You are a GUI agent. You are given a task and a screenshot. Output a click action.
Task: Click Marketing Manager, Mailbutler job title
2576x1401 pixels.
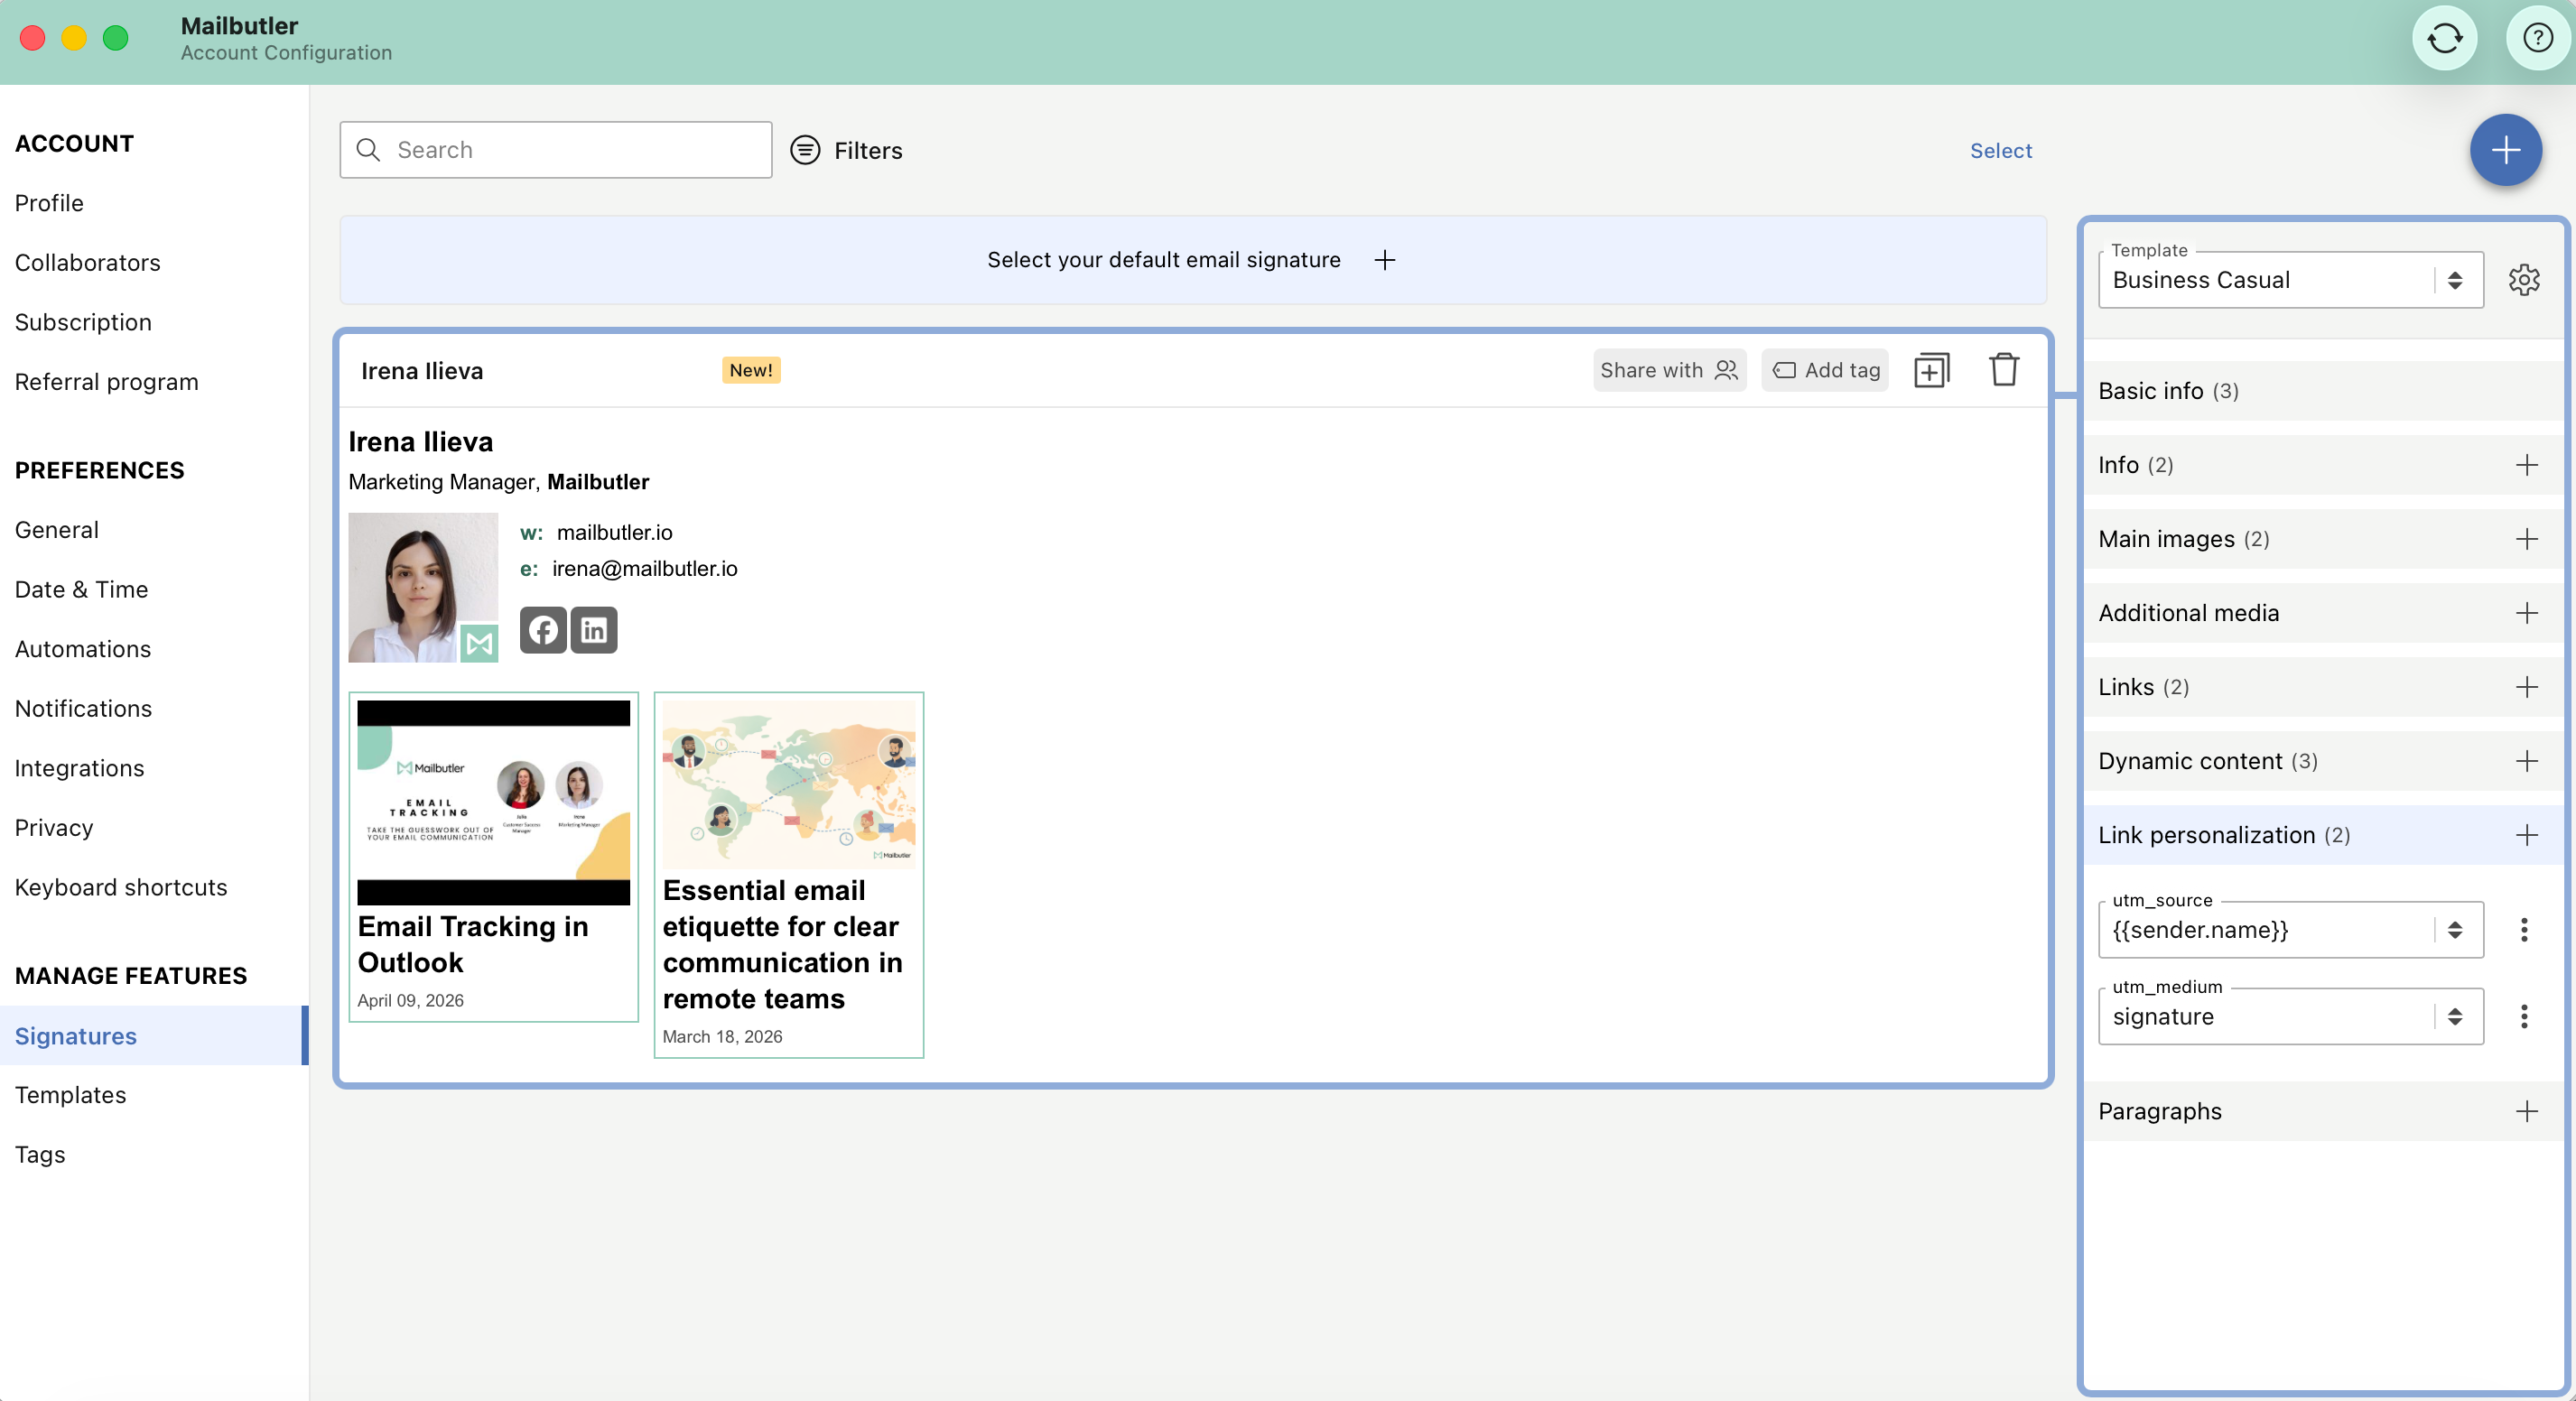click(499, 482)
